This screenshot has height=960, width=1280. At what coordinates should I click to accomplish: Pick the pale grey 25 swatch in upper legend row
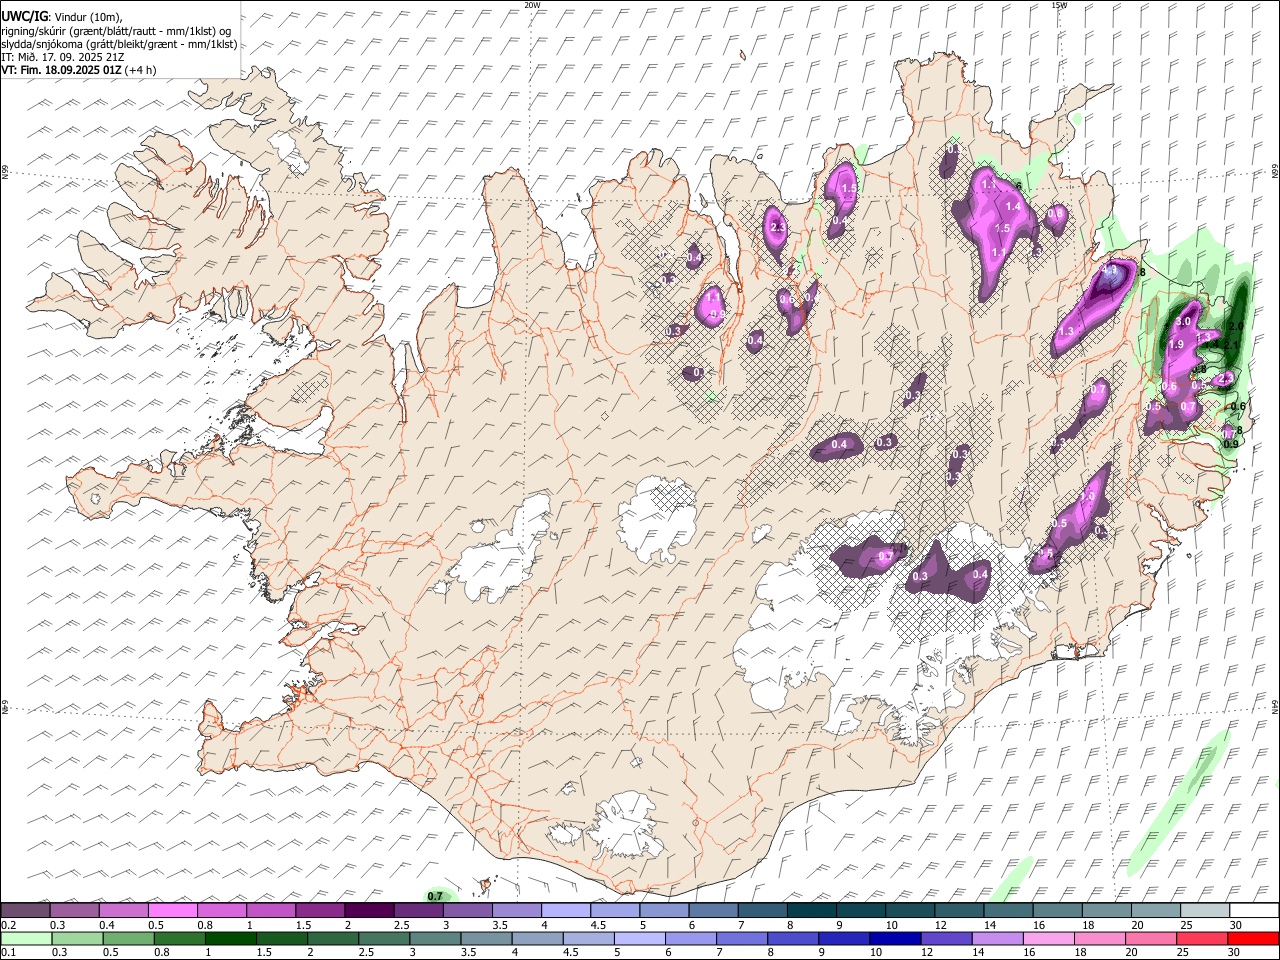pos(1204,911)
